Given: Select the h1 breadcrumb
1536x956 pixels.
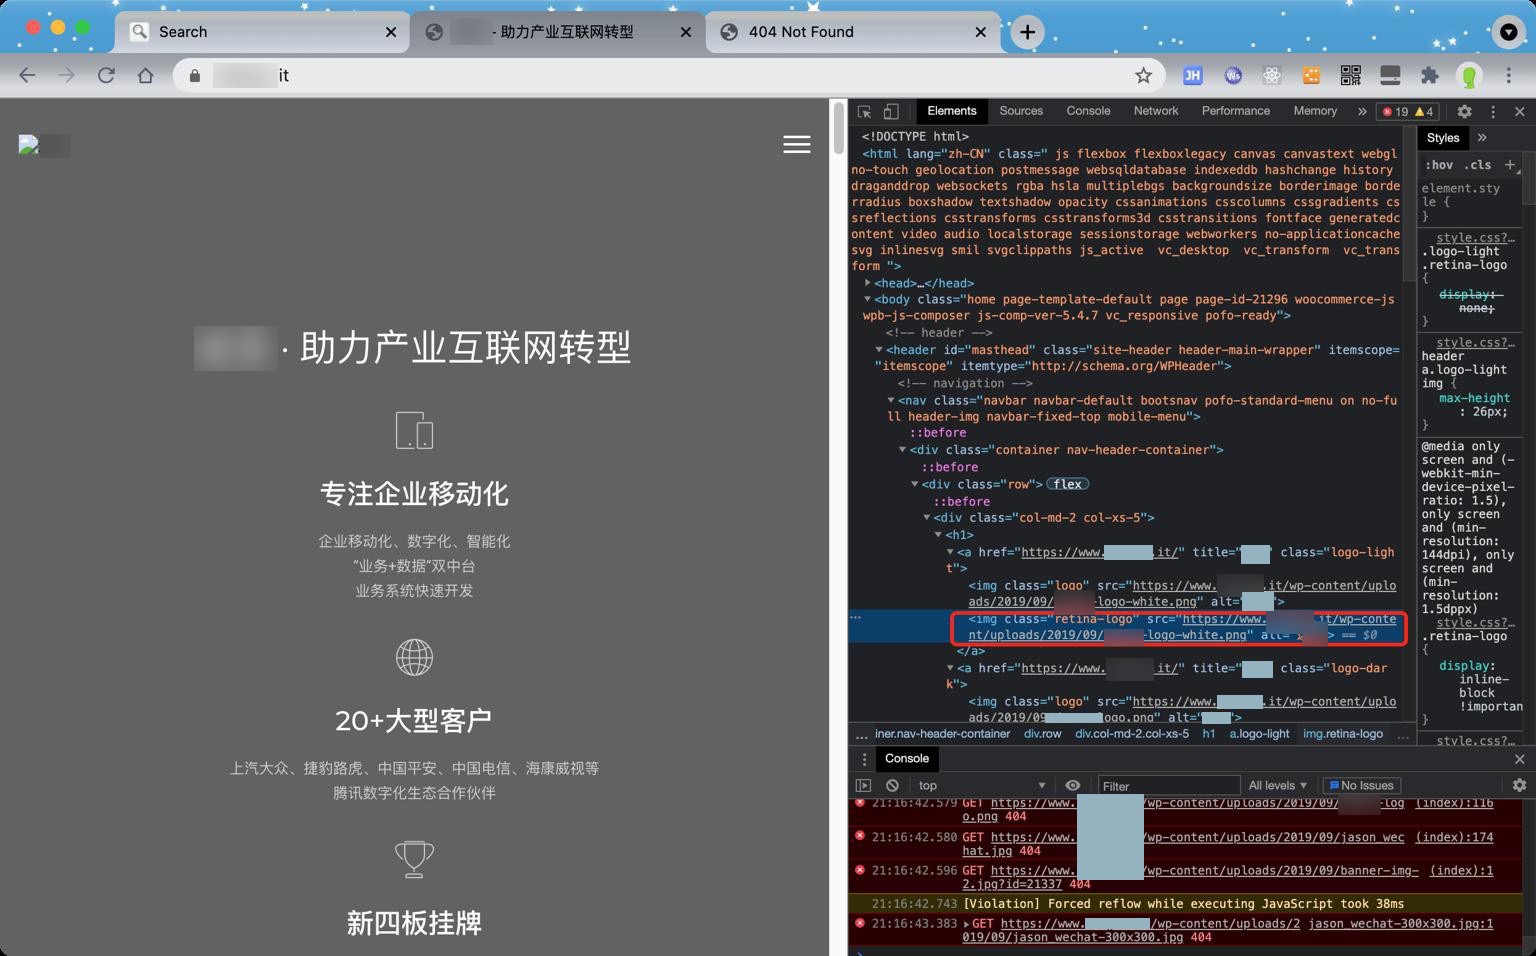Looking at the screenshot, I should tap(1208, 734).
